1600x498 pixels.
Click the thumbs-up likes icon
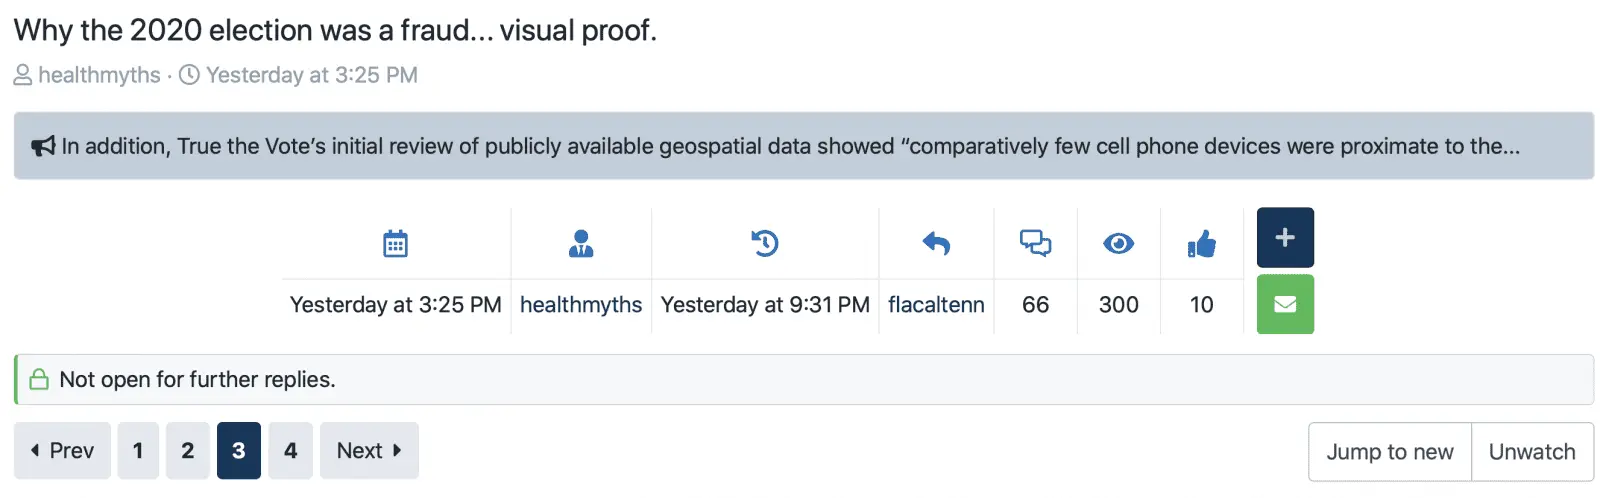(x=1201, y=244)
